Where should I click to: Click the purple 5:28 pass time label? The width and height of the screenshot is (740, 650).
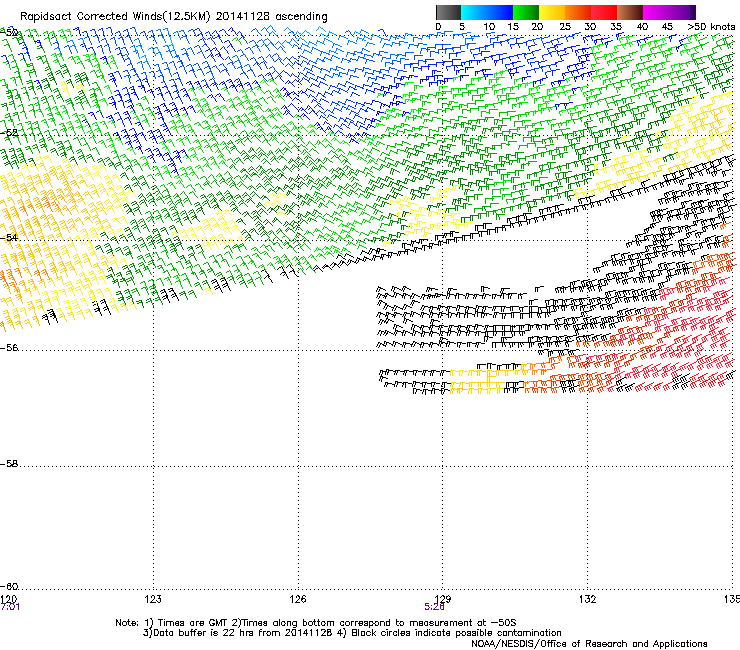pos(434,607)
